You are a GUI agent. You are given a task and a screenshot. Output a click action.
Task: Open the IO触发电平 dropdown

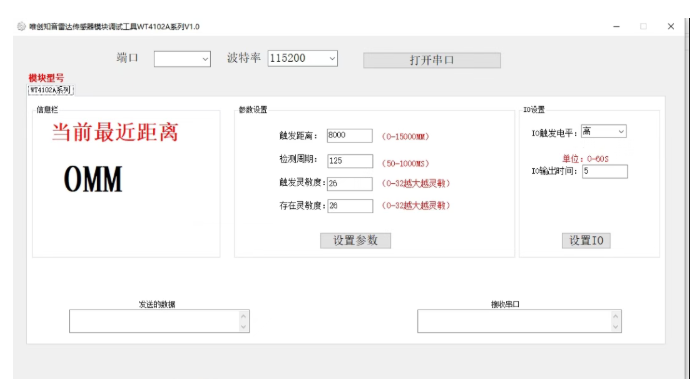(604, 131)
